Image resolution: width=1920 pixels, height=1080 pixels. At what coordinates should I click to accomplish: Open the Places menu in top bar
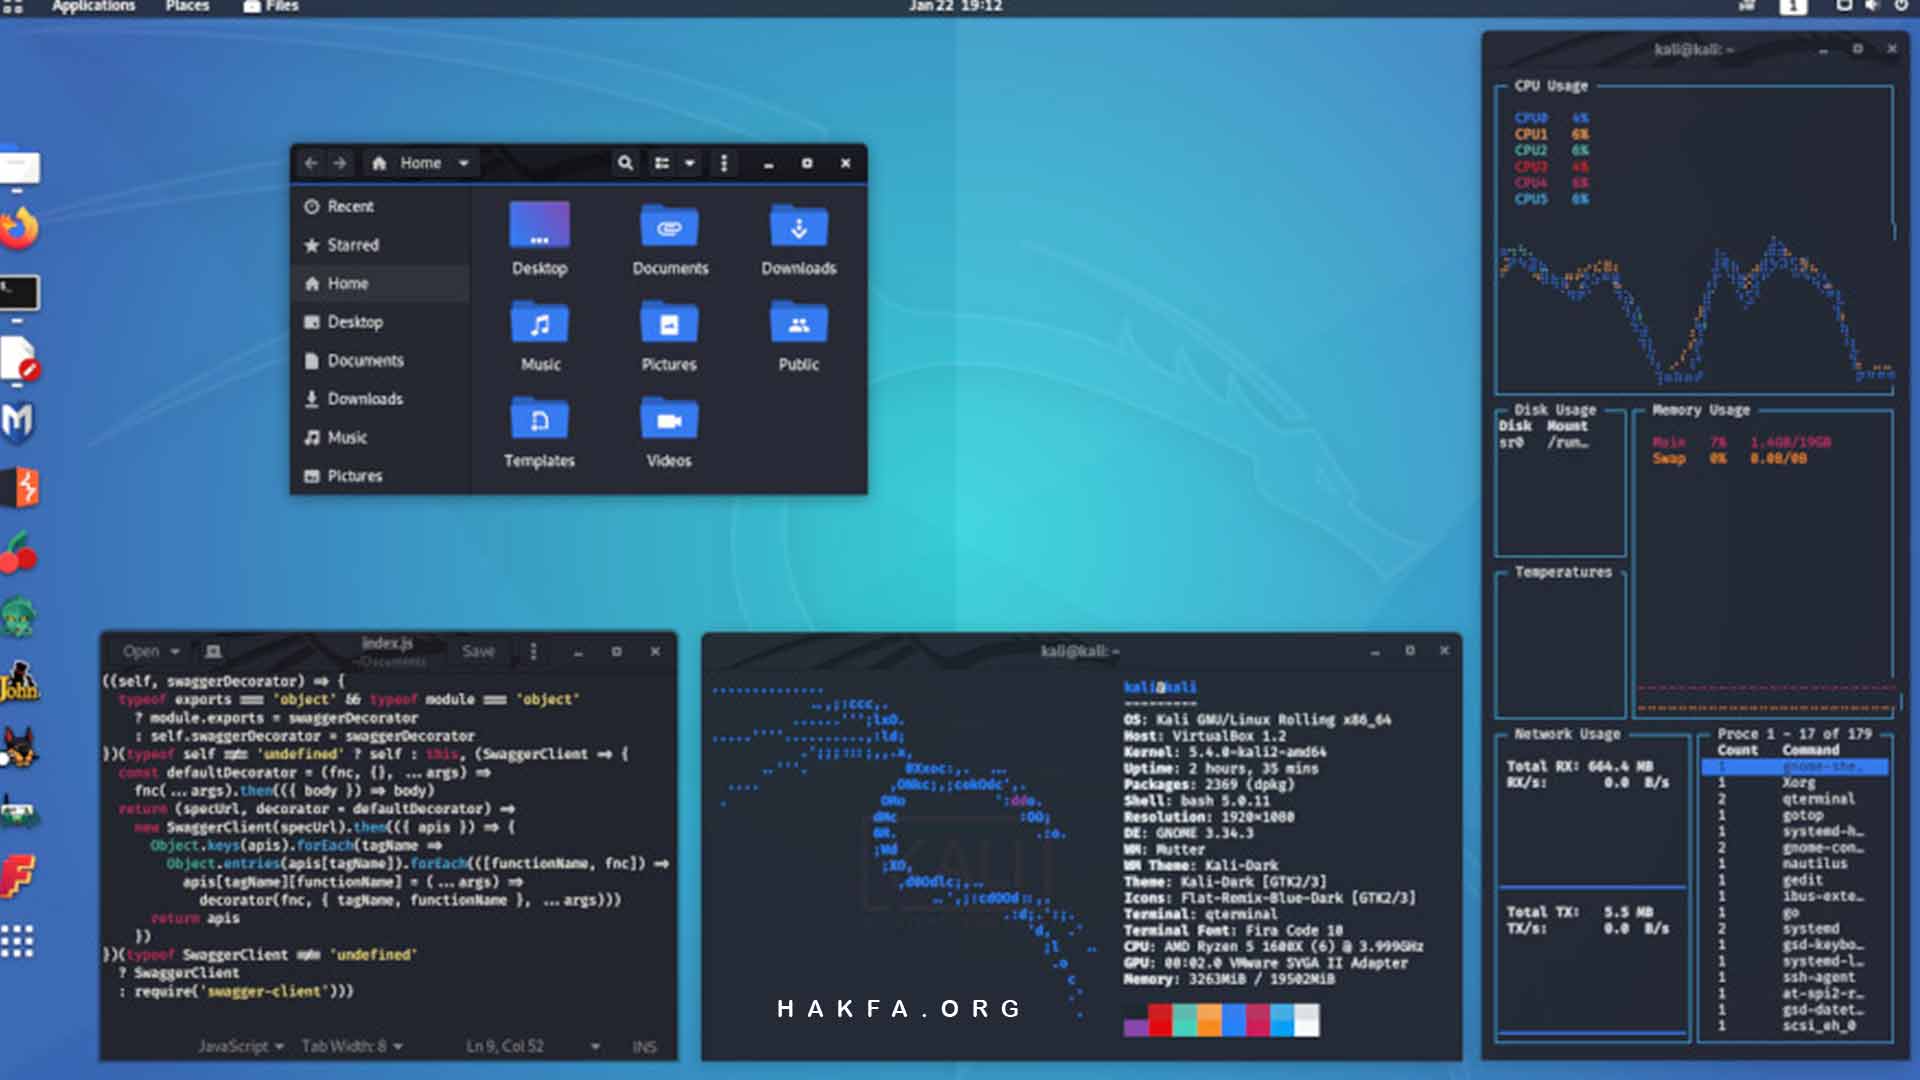click(187, 6)
